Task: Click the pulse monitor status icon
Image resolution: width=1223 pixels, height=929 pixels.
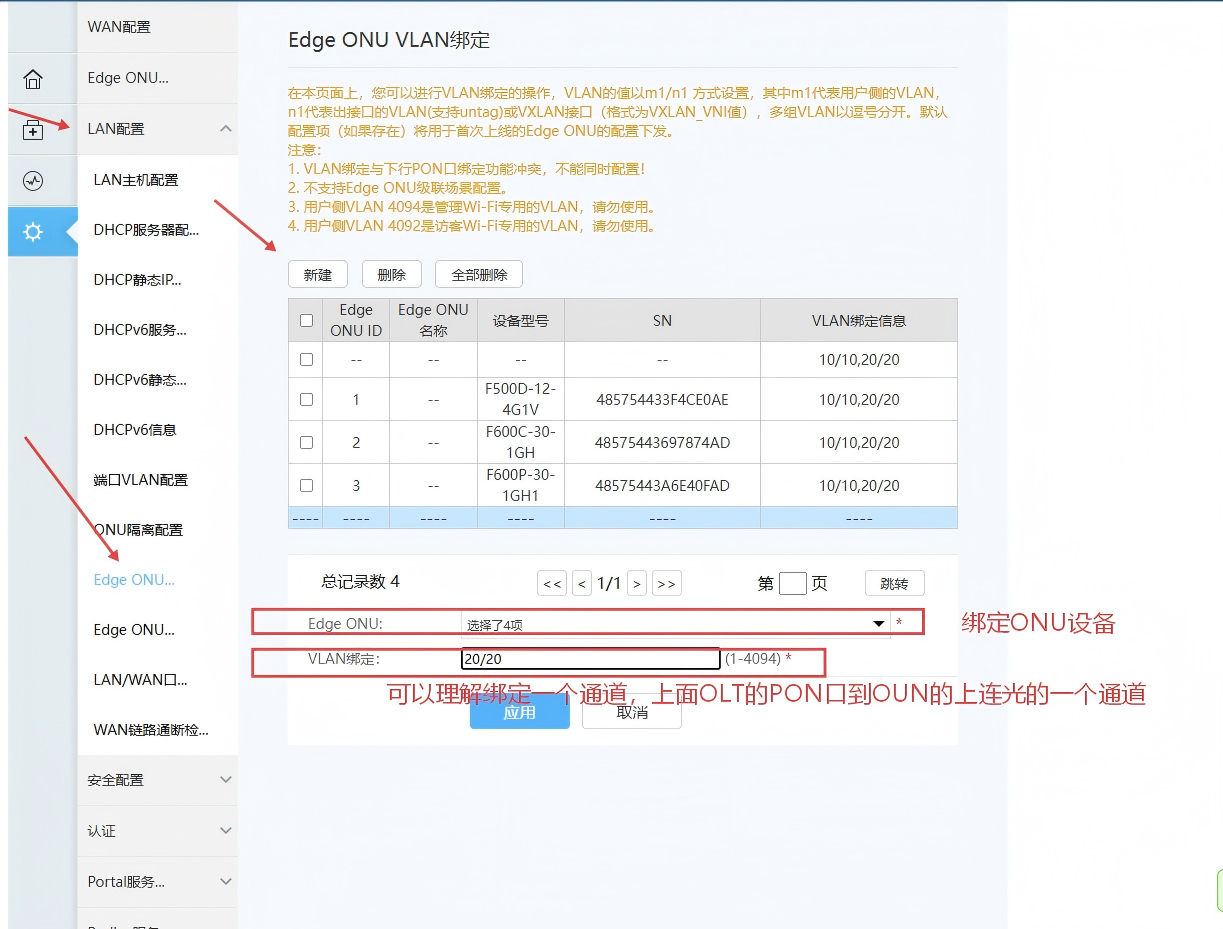Action: click(x=33, y=181)
